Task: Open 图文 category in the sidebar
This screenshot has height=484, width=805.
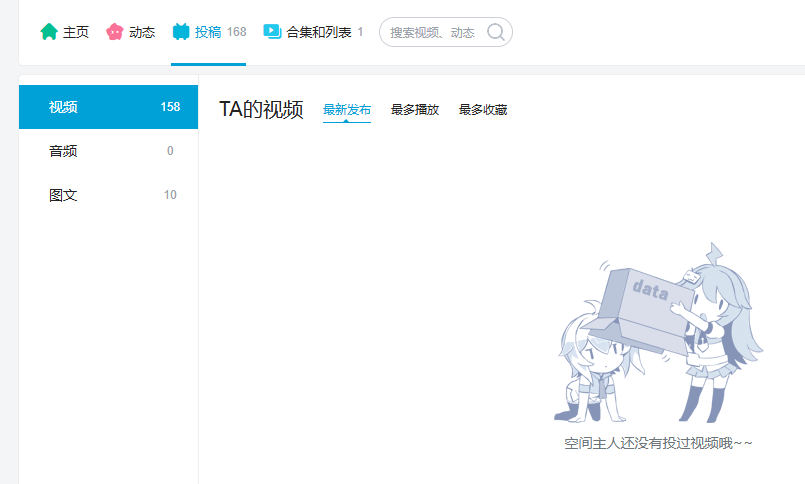Action: pyautogui.click(x=64, y=195)
